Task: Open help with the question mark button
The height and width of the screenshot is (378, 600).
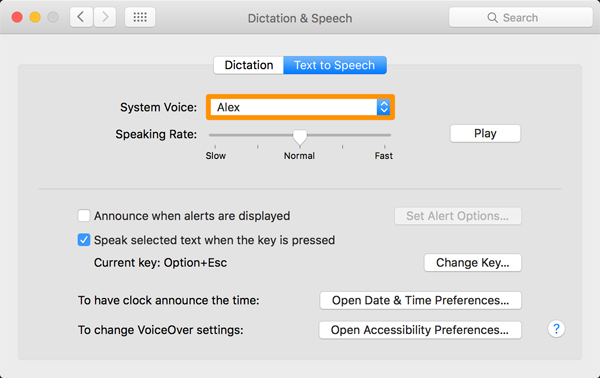Action: coord(556,329)
